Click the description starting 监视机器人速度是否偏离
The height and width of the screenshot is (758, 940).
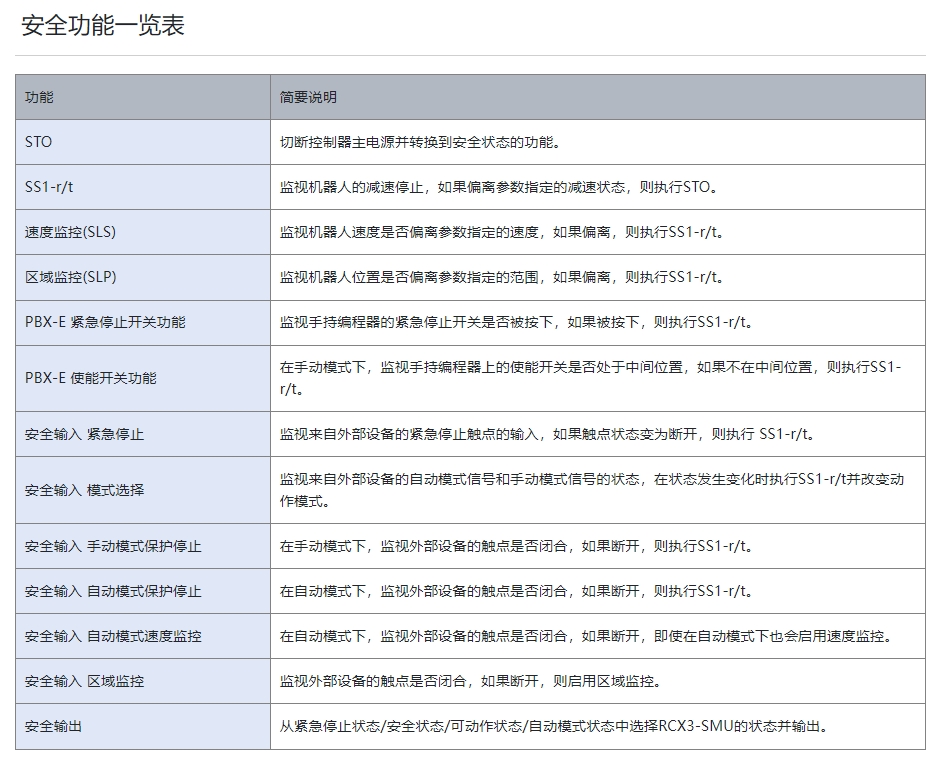pos(598,232)
